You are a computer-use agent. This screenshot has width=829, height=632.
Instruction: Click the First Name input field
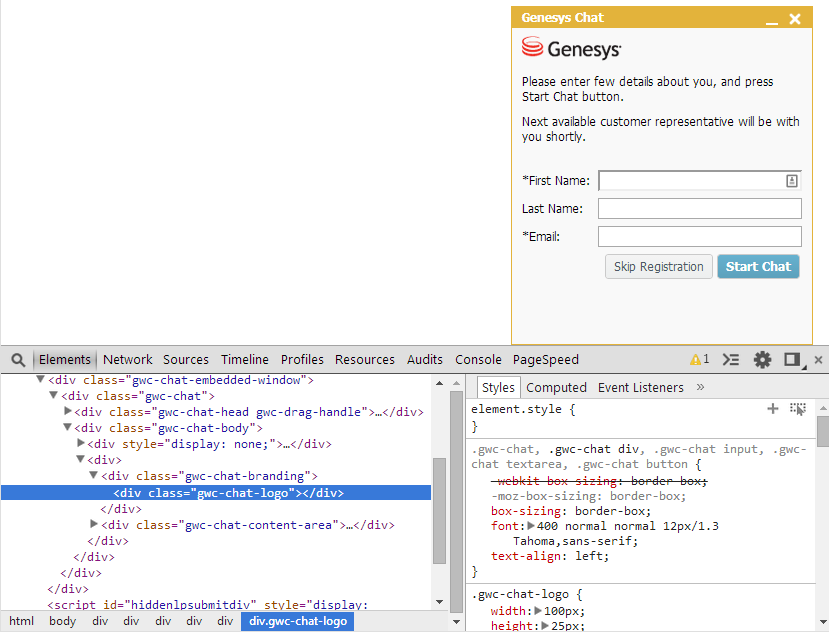point(699,181)
